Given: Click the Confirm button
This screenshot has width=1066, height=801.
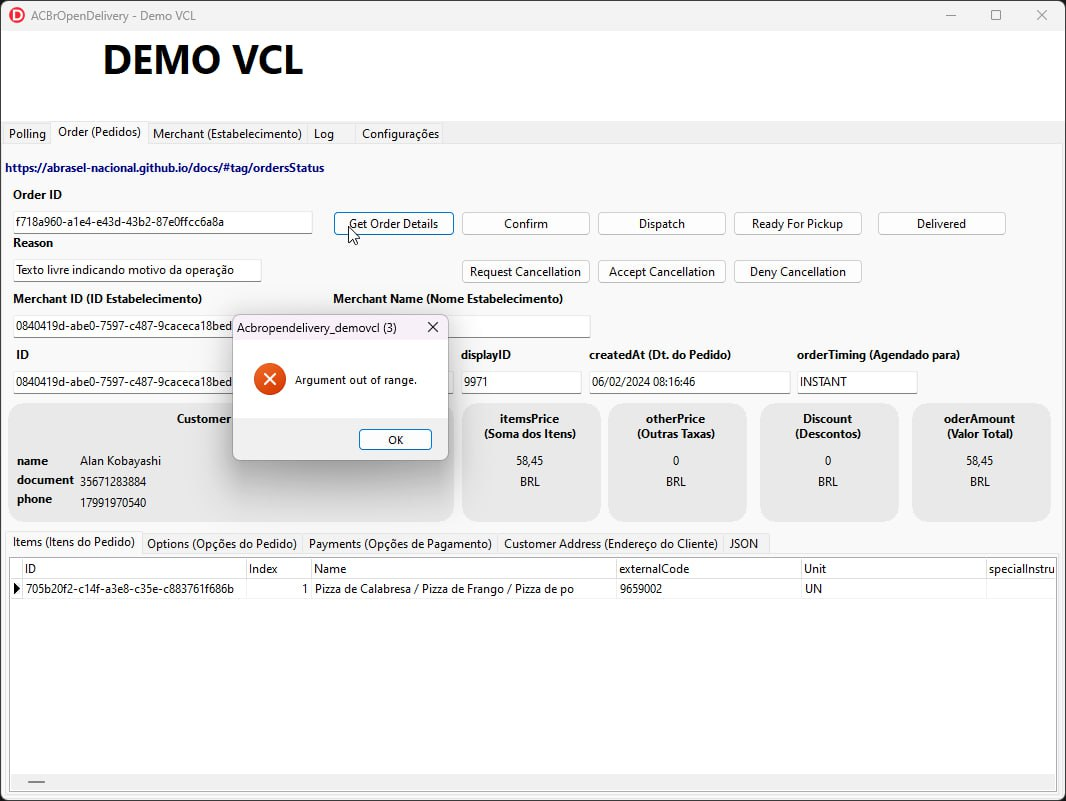Looking at the screenshot, I should [526, 224].
